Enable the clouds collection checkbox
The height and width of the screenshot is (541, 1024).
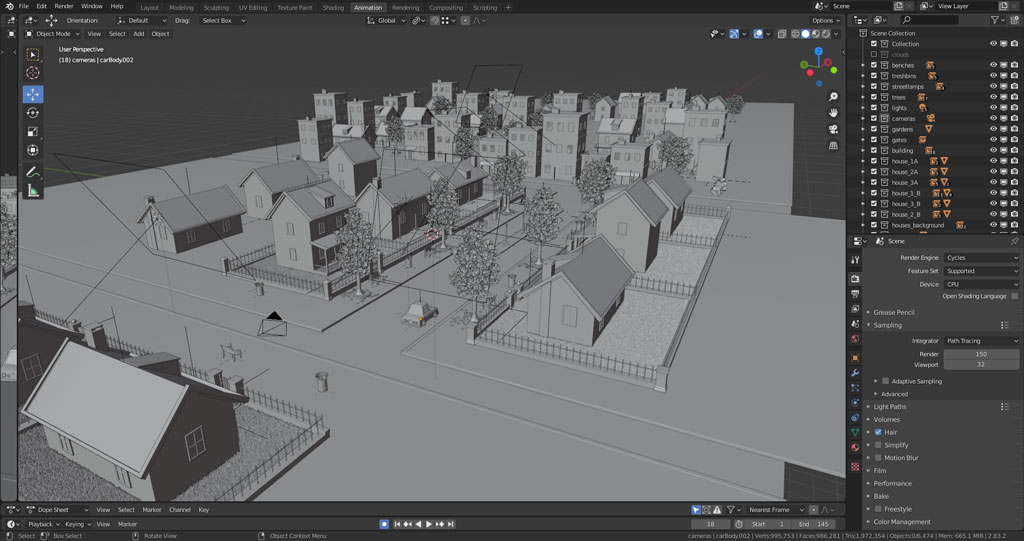point(874,55)
